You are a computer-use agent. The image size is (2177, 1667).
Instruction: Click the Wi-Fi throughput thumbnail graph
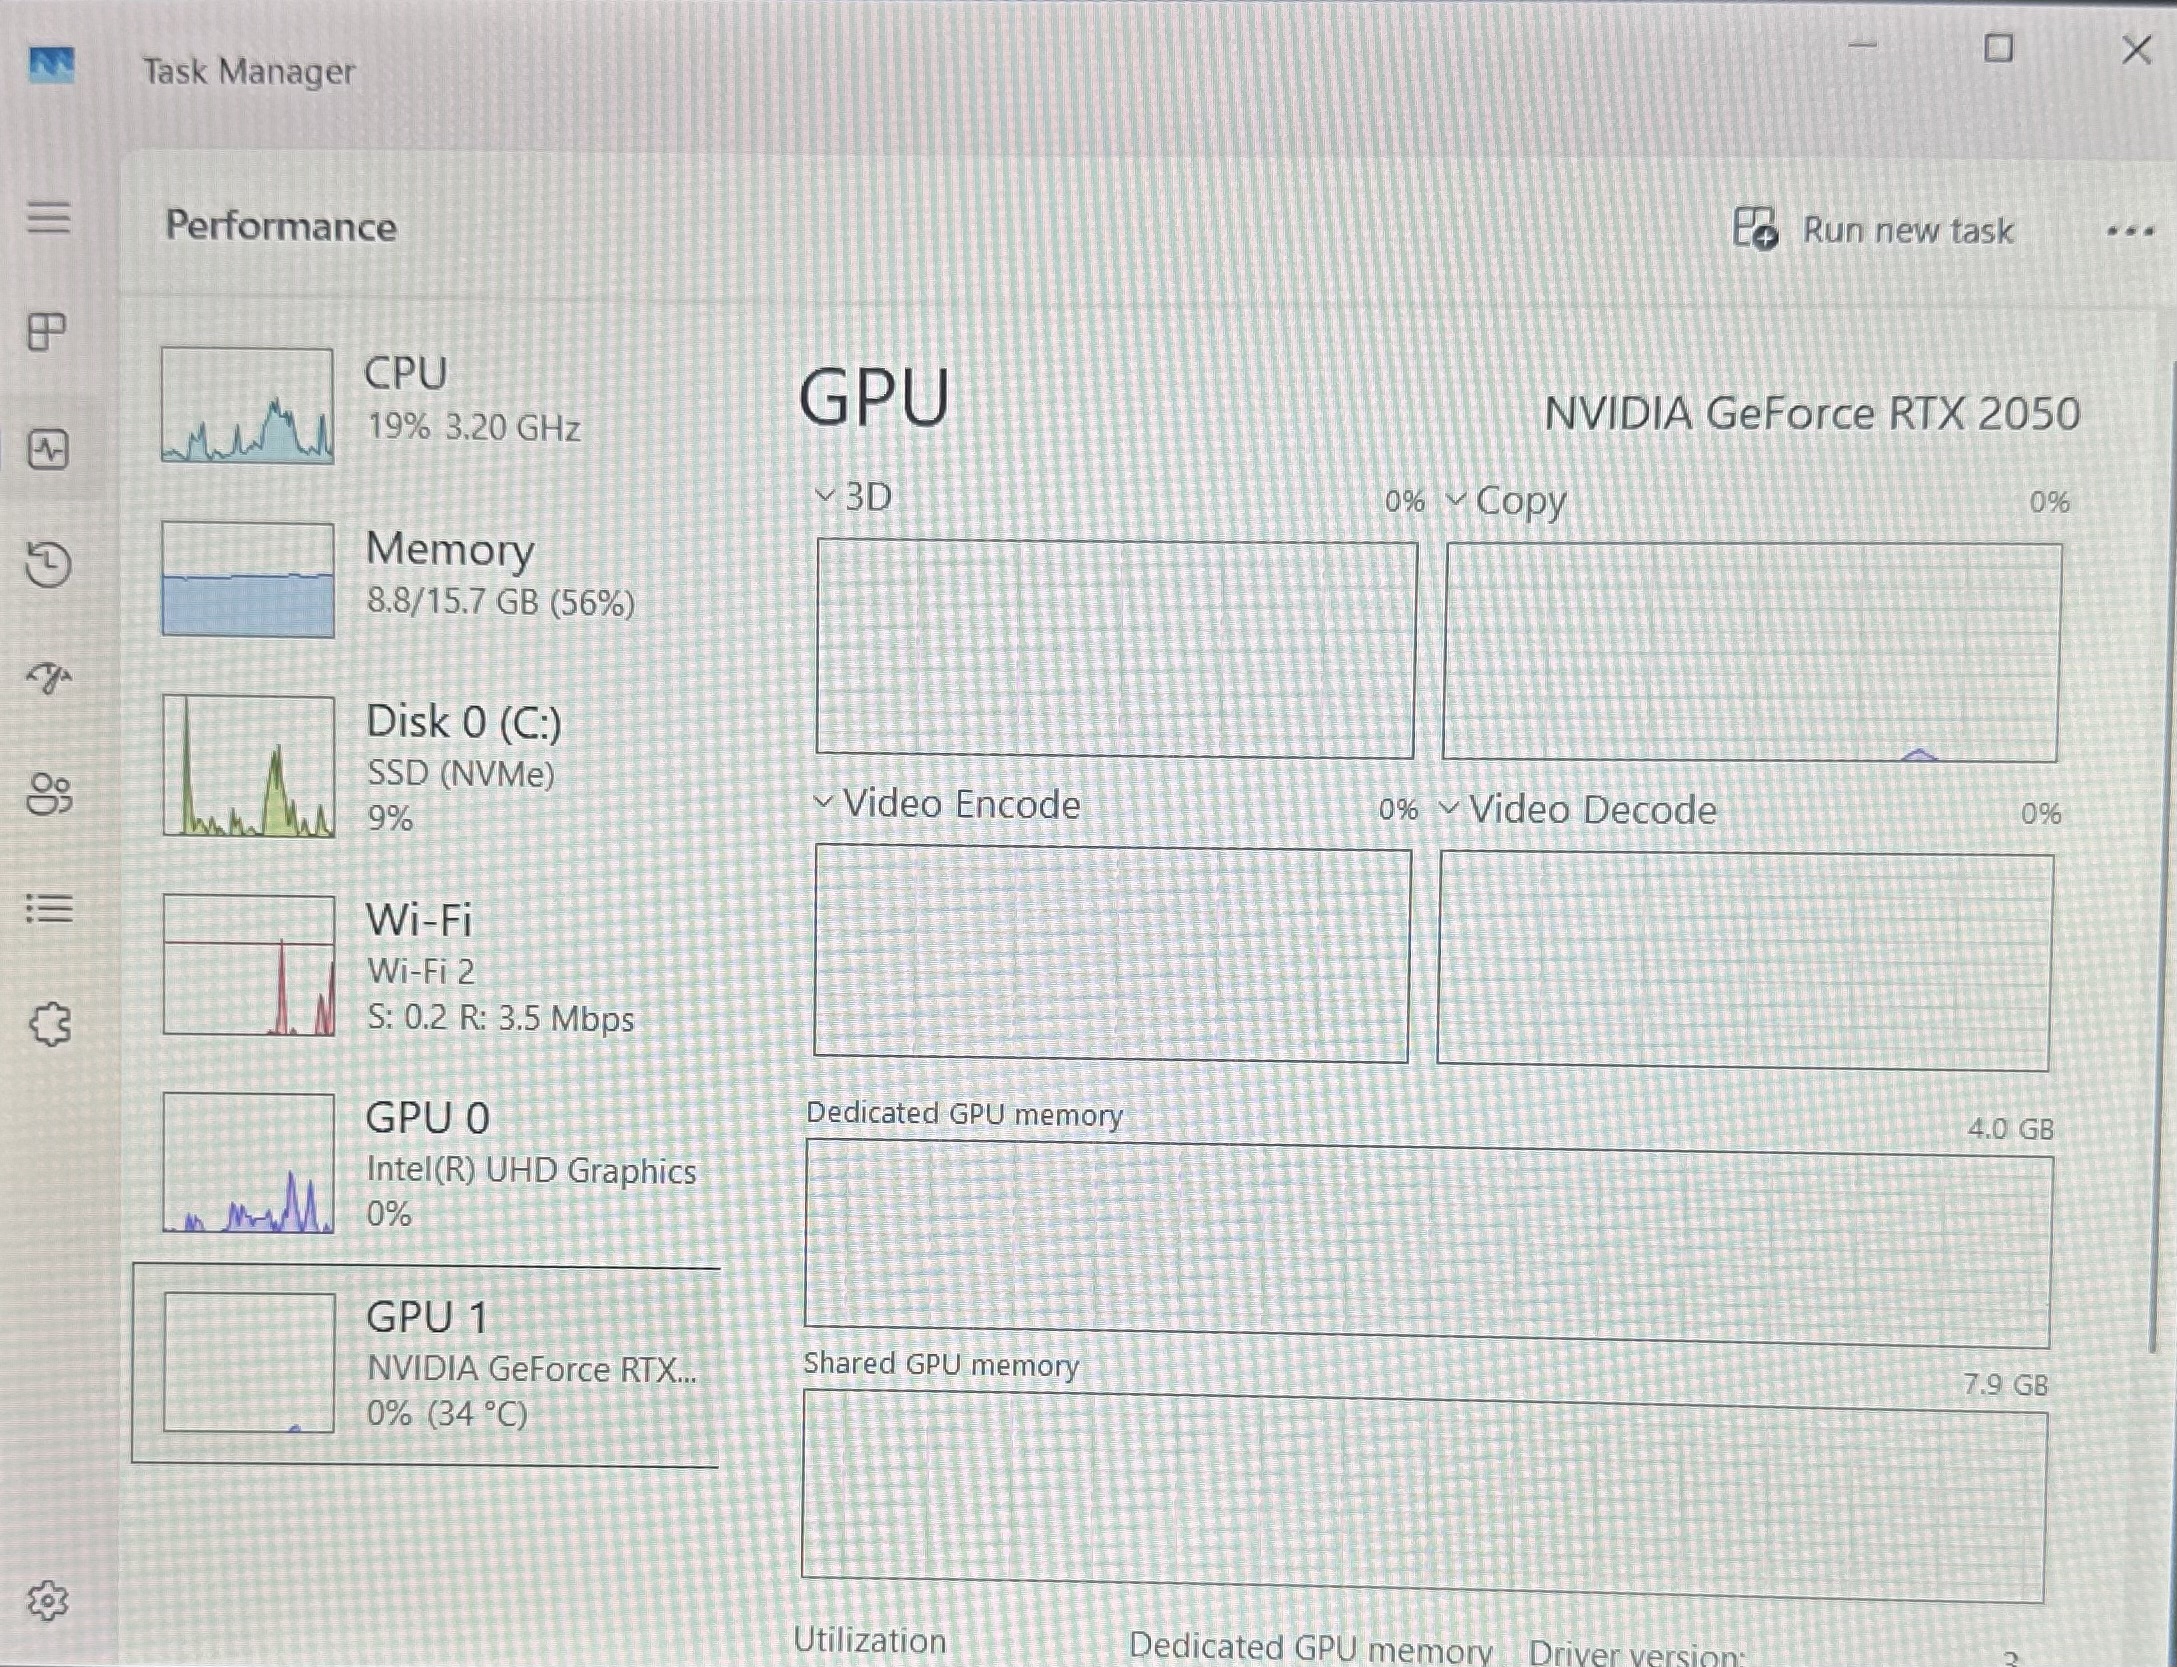pyautogui.click(x=249, y=965)
